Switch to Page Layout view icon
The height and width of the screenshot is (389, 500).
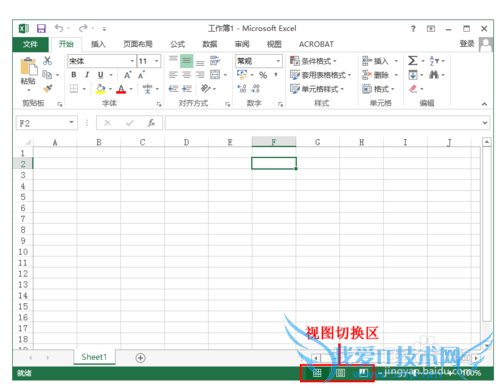tap(340, 373)
